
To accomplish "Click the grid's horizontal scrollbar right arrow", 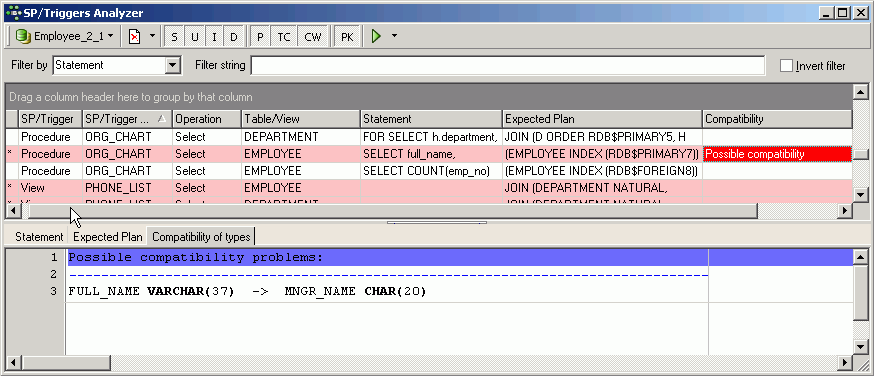I will [845, 211].
